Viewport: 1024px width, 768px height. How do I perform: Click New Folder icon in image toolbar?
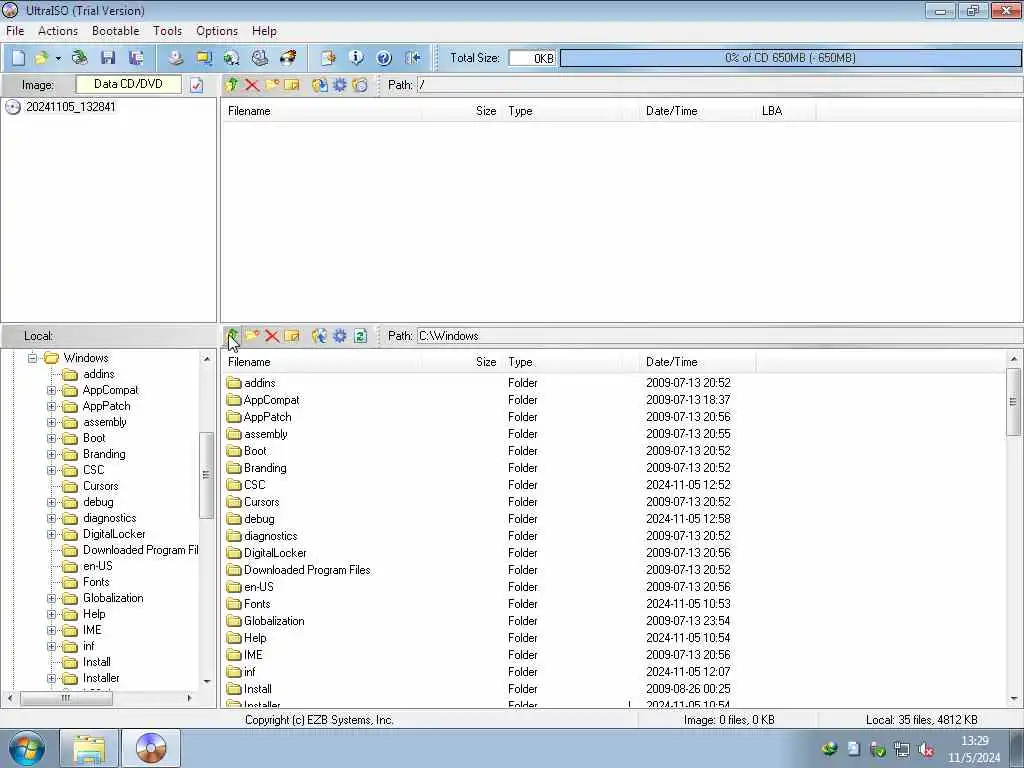272,85
